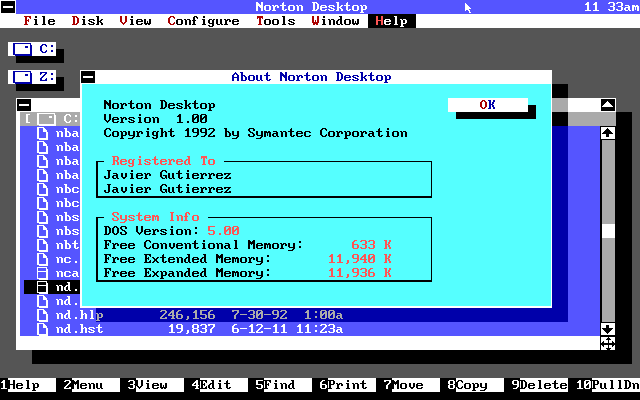Click the scrollbar up arrow in file list
Screen dimensions: 640x400
608,133
